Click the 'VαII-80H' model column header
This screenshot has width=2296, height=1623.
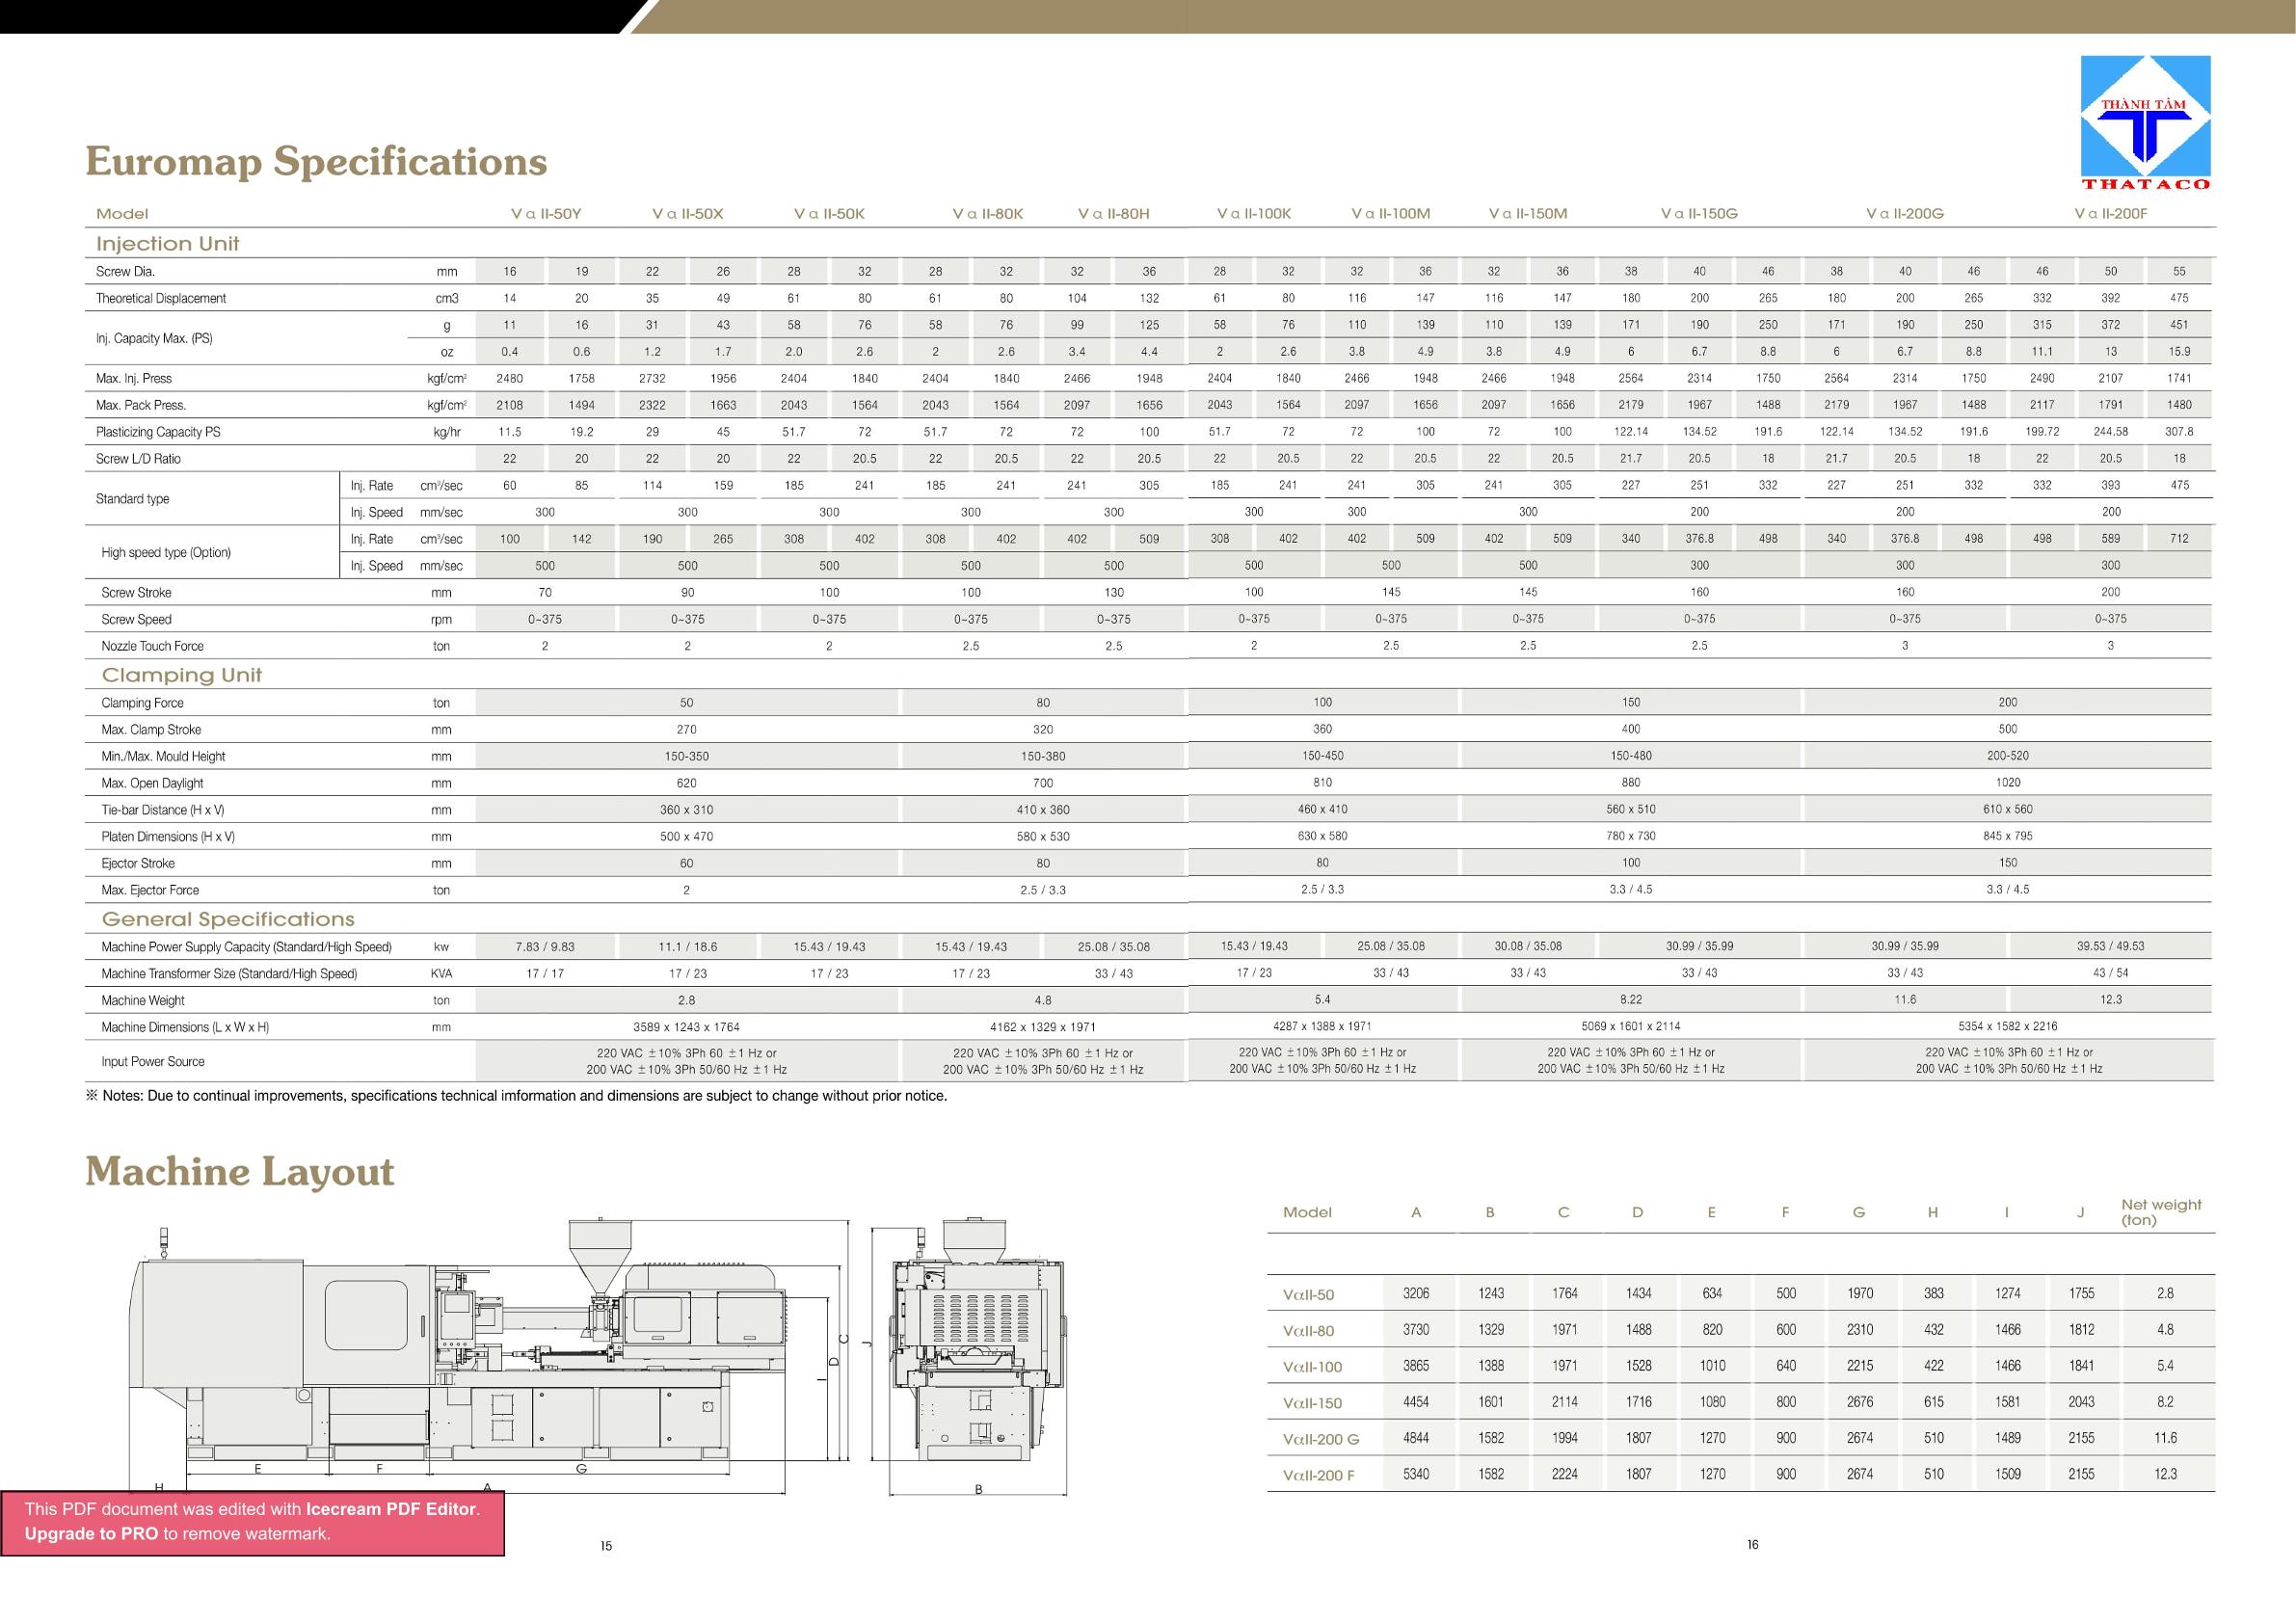tap(1113, 214)
